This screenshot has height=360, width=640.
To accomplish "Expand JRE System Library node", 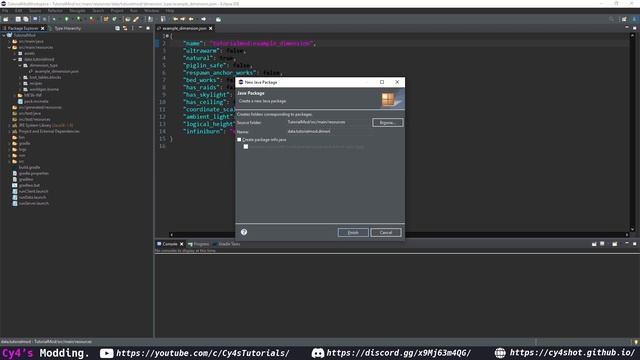I will click(x=9, y=126).
